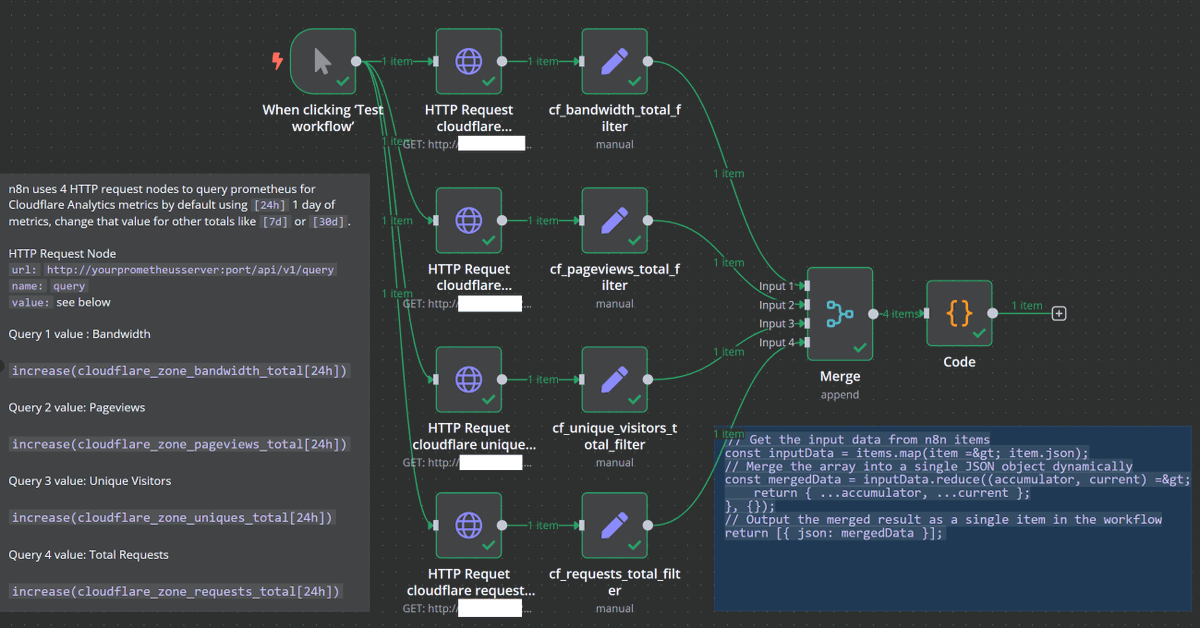Click 'Query 2 value: Pageviews' text
The width and height of the screenshot is (1200, 628).
pos(77,408)
